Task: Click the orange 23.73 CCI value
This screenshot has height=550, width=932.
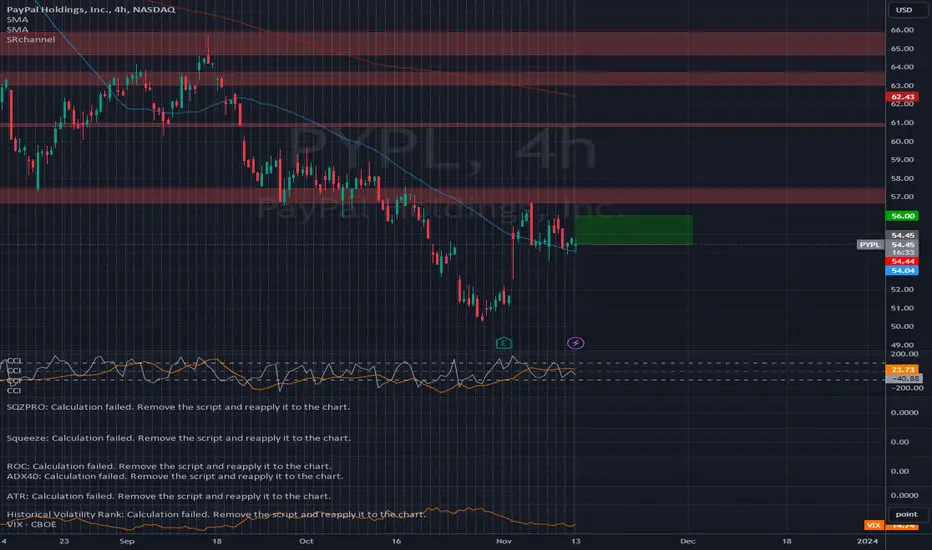Action: pos(902,370)
